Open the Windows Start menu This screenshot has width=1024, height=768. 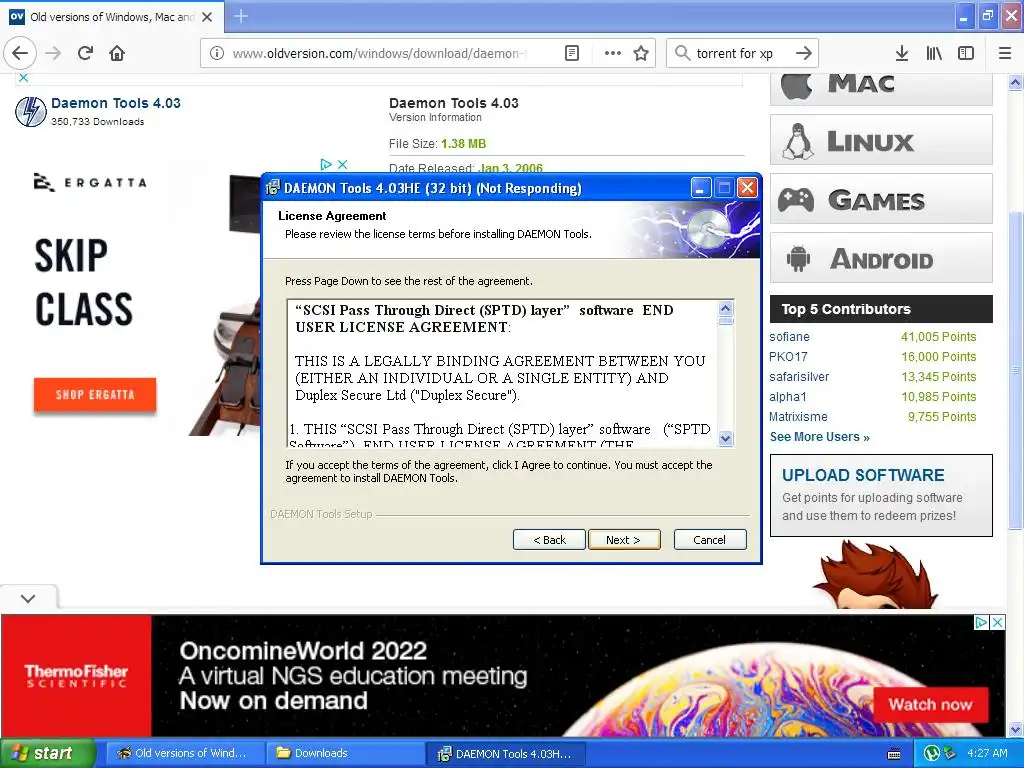point(47,753)
